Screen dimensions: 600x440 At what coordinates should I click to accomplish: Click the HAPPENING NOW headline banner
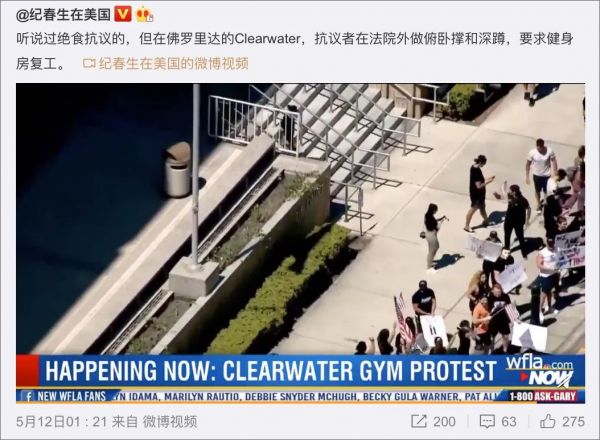click(x=271, y=371)
